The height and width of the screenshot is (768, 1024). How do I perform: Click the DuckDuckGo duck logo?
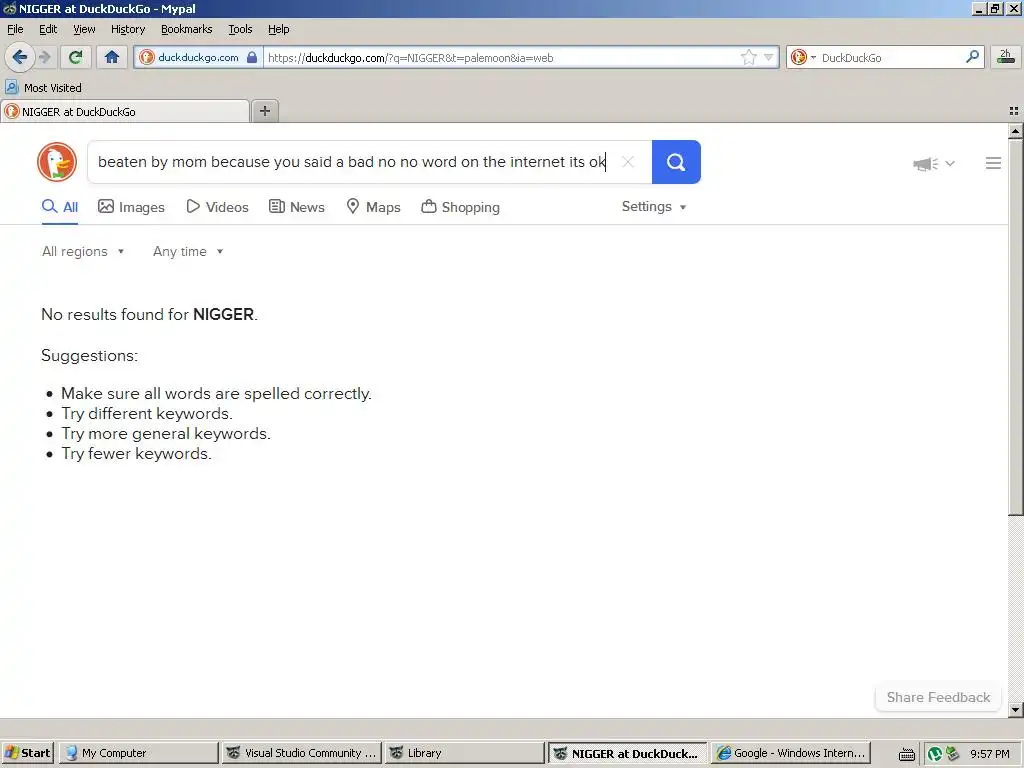tap(57, 162)
